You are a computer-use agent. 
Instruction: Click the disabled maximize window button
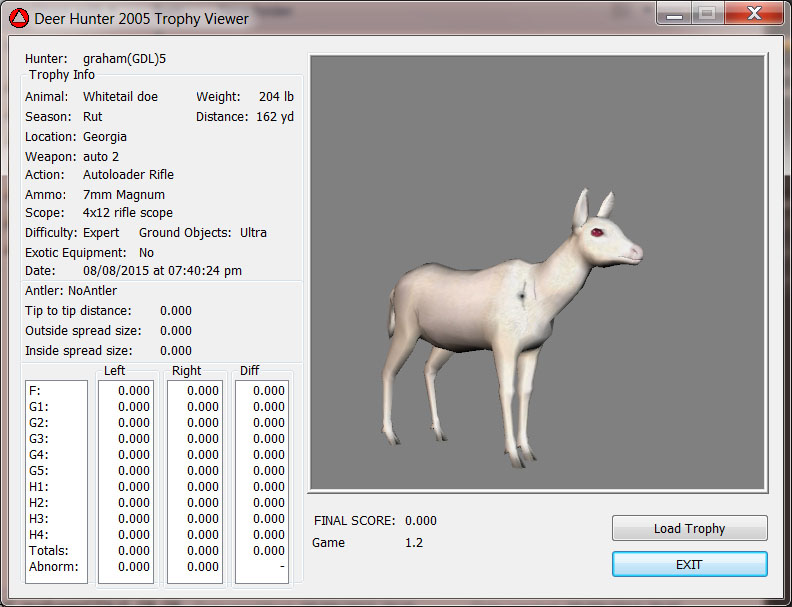tap(706, 14)
